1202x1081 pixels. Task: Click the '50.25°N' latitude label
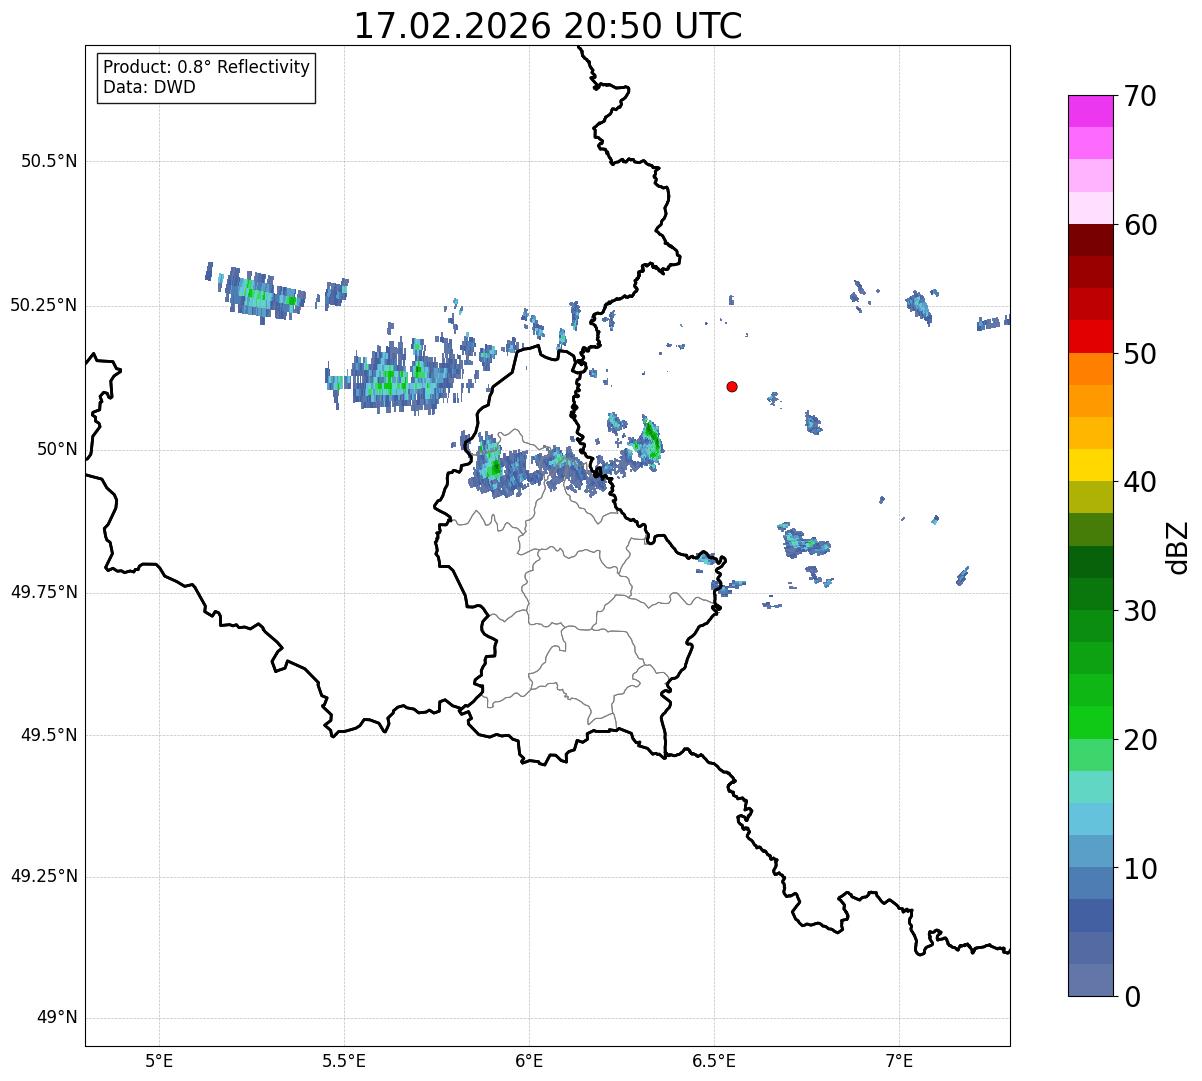coord(43,305)
